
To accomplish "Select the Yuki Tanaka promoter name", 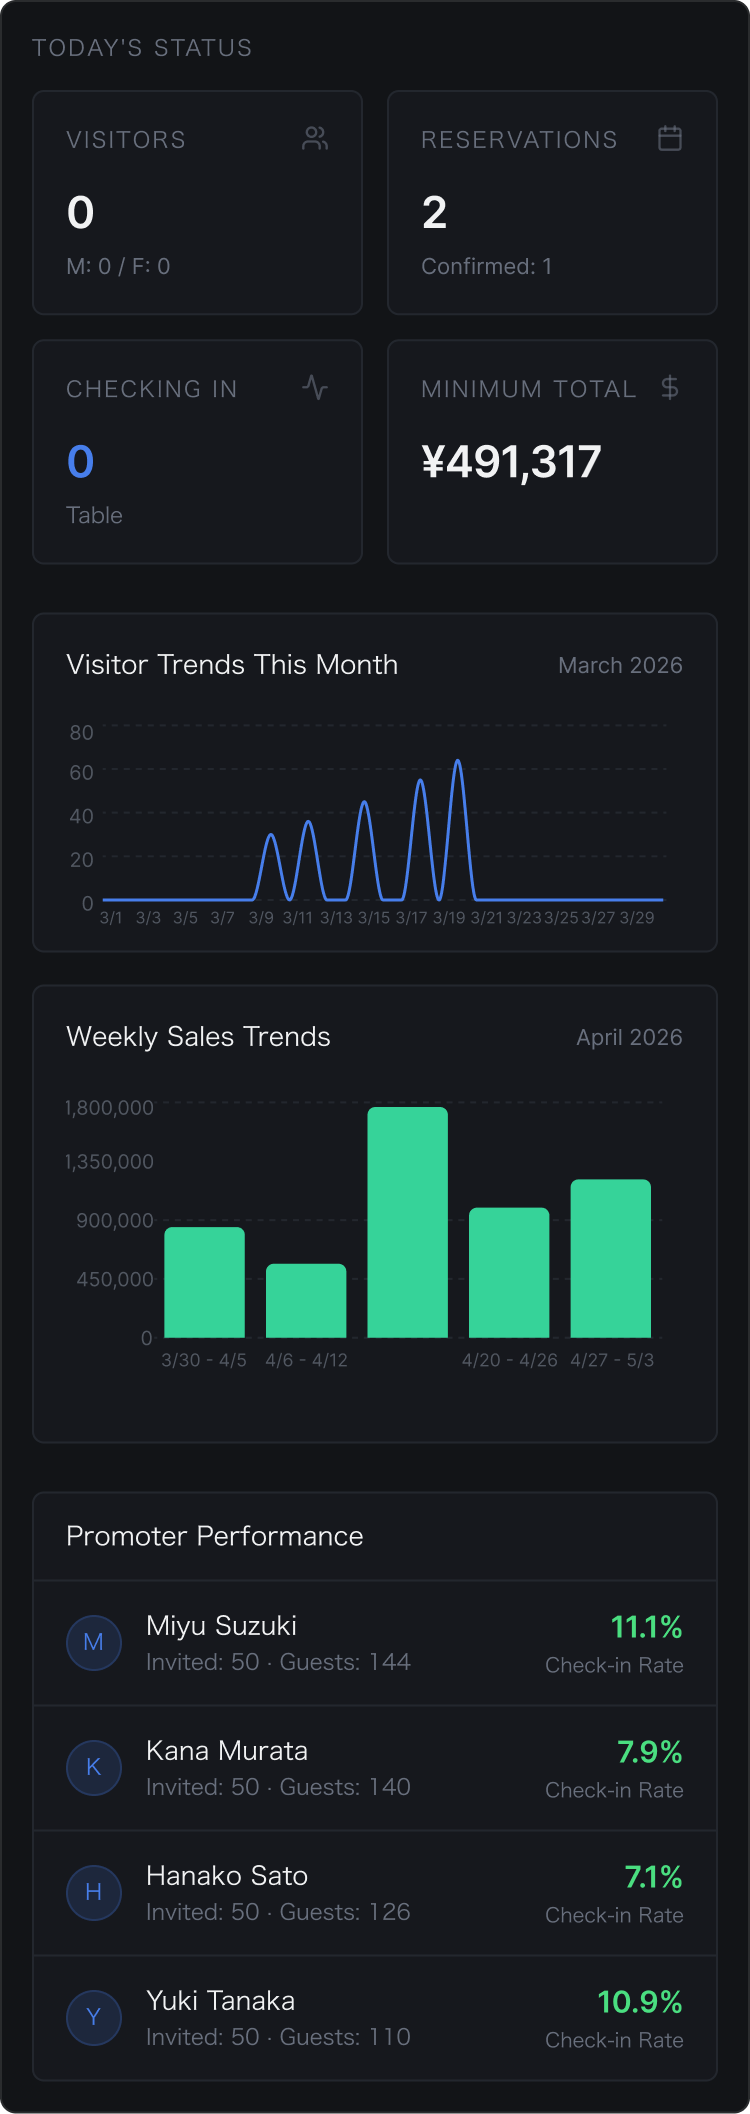I will (220, 2001).
